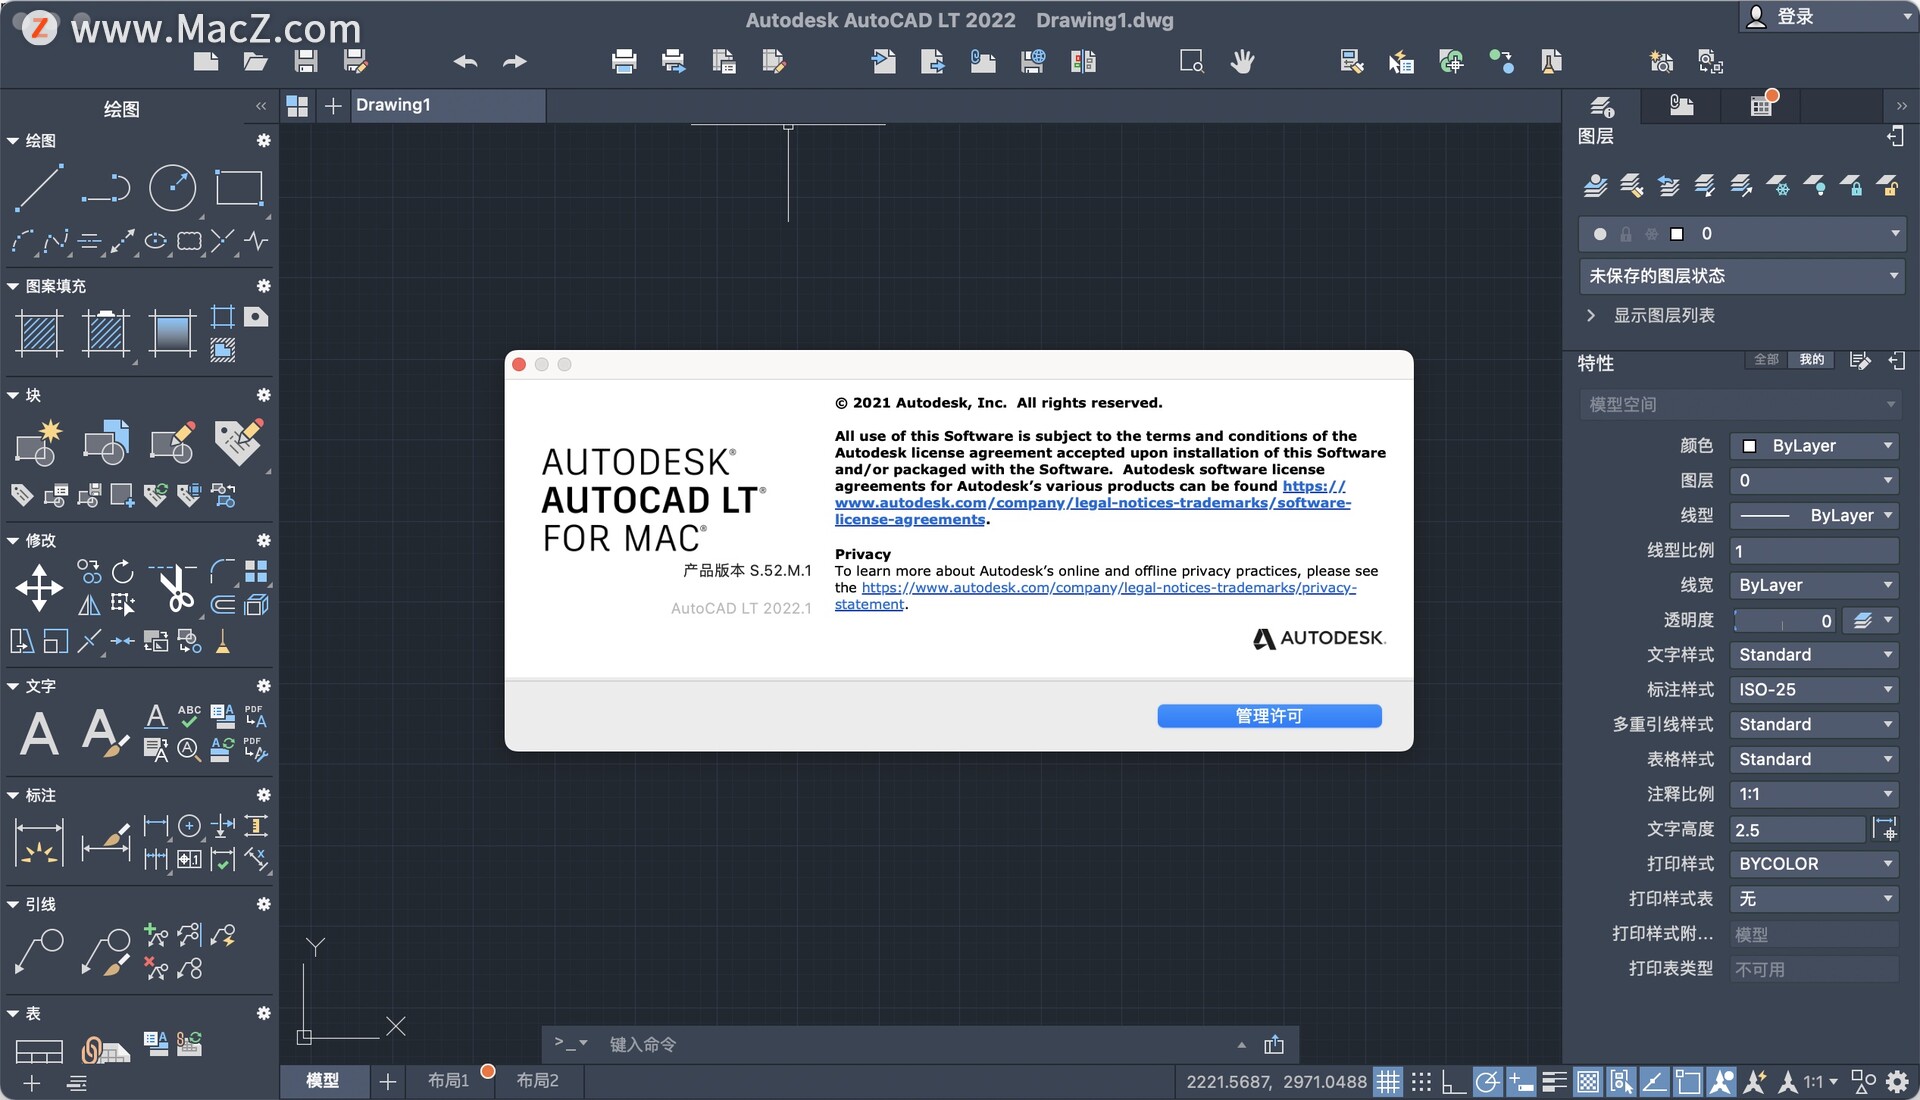This screenshot has width=1920, height=1100.
Task: Select the Rectangle drawing tool
Action: click(x=239, y=188)
